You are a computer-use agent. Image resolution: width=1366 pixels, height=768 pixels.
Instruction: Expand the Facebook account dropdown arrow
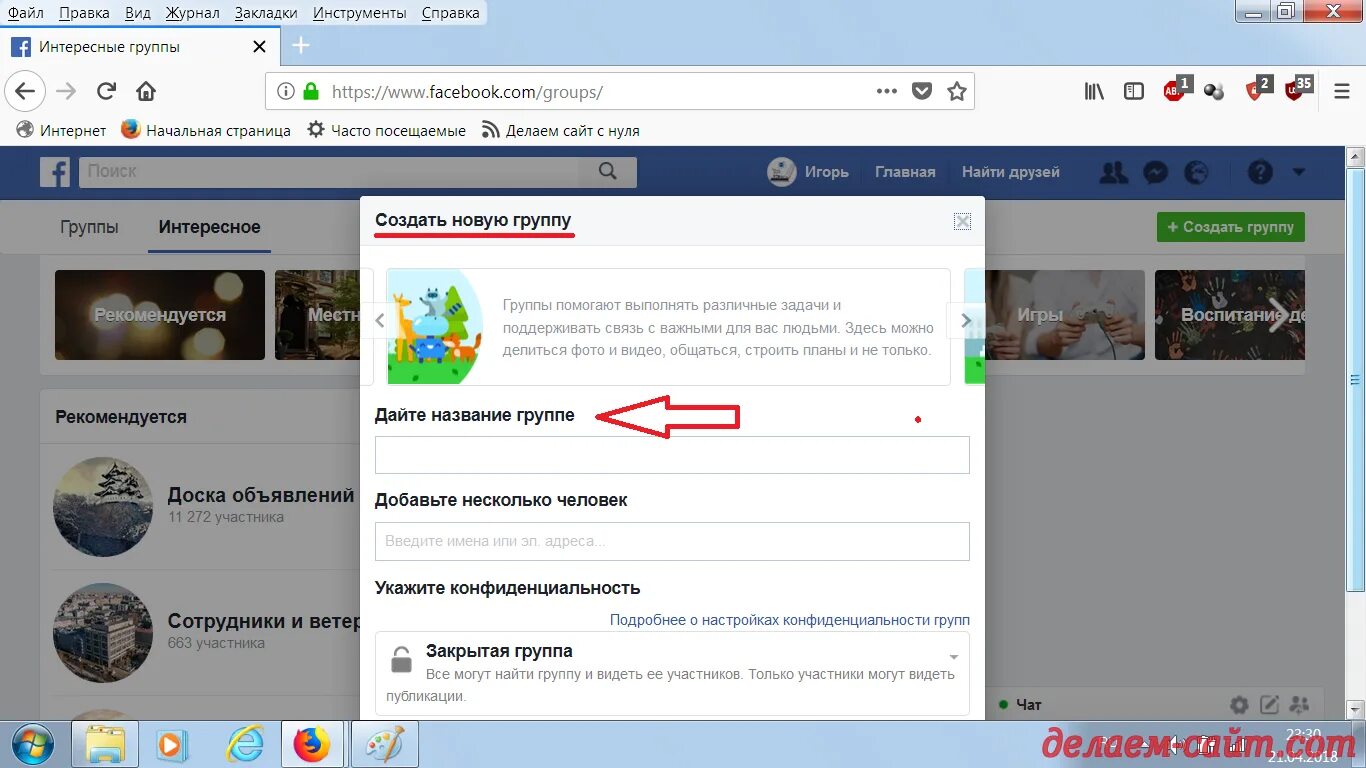(1299, 172)
